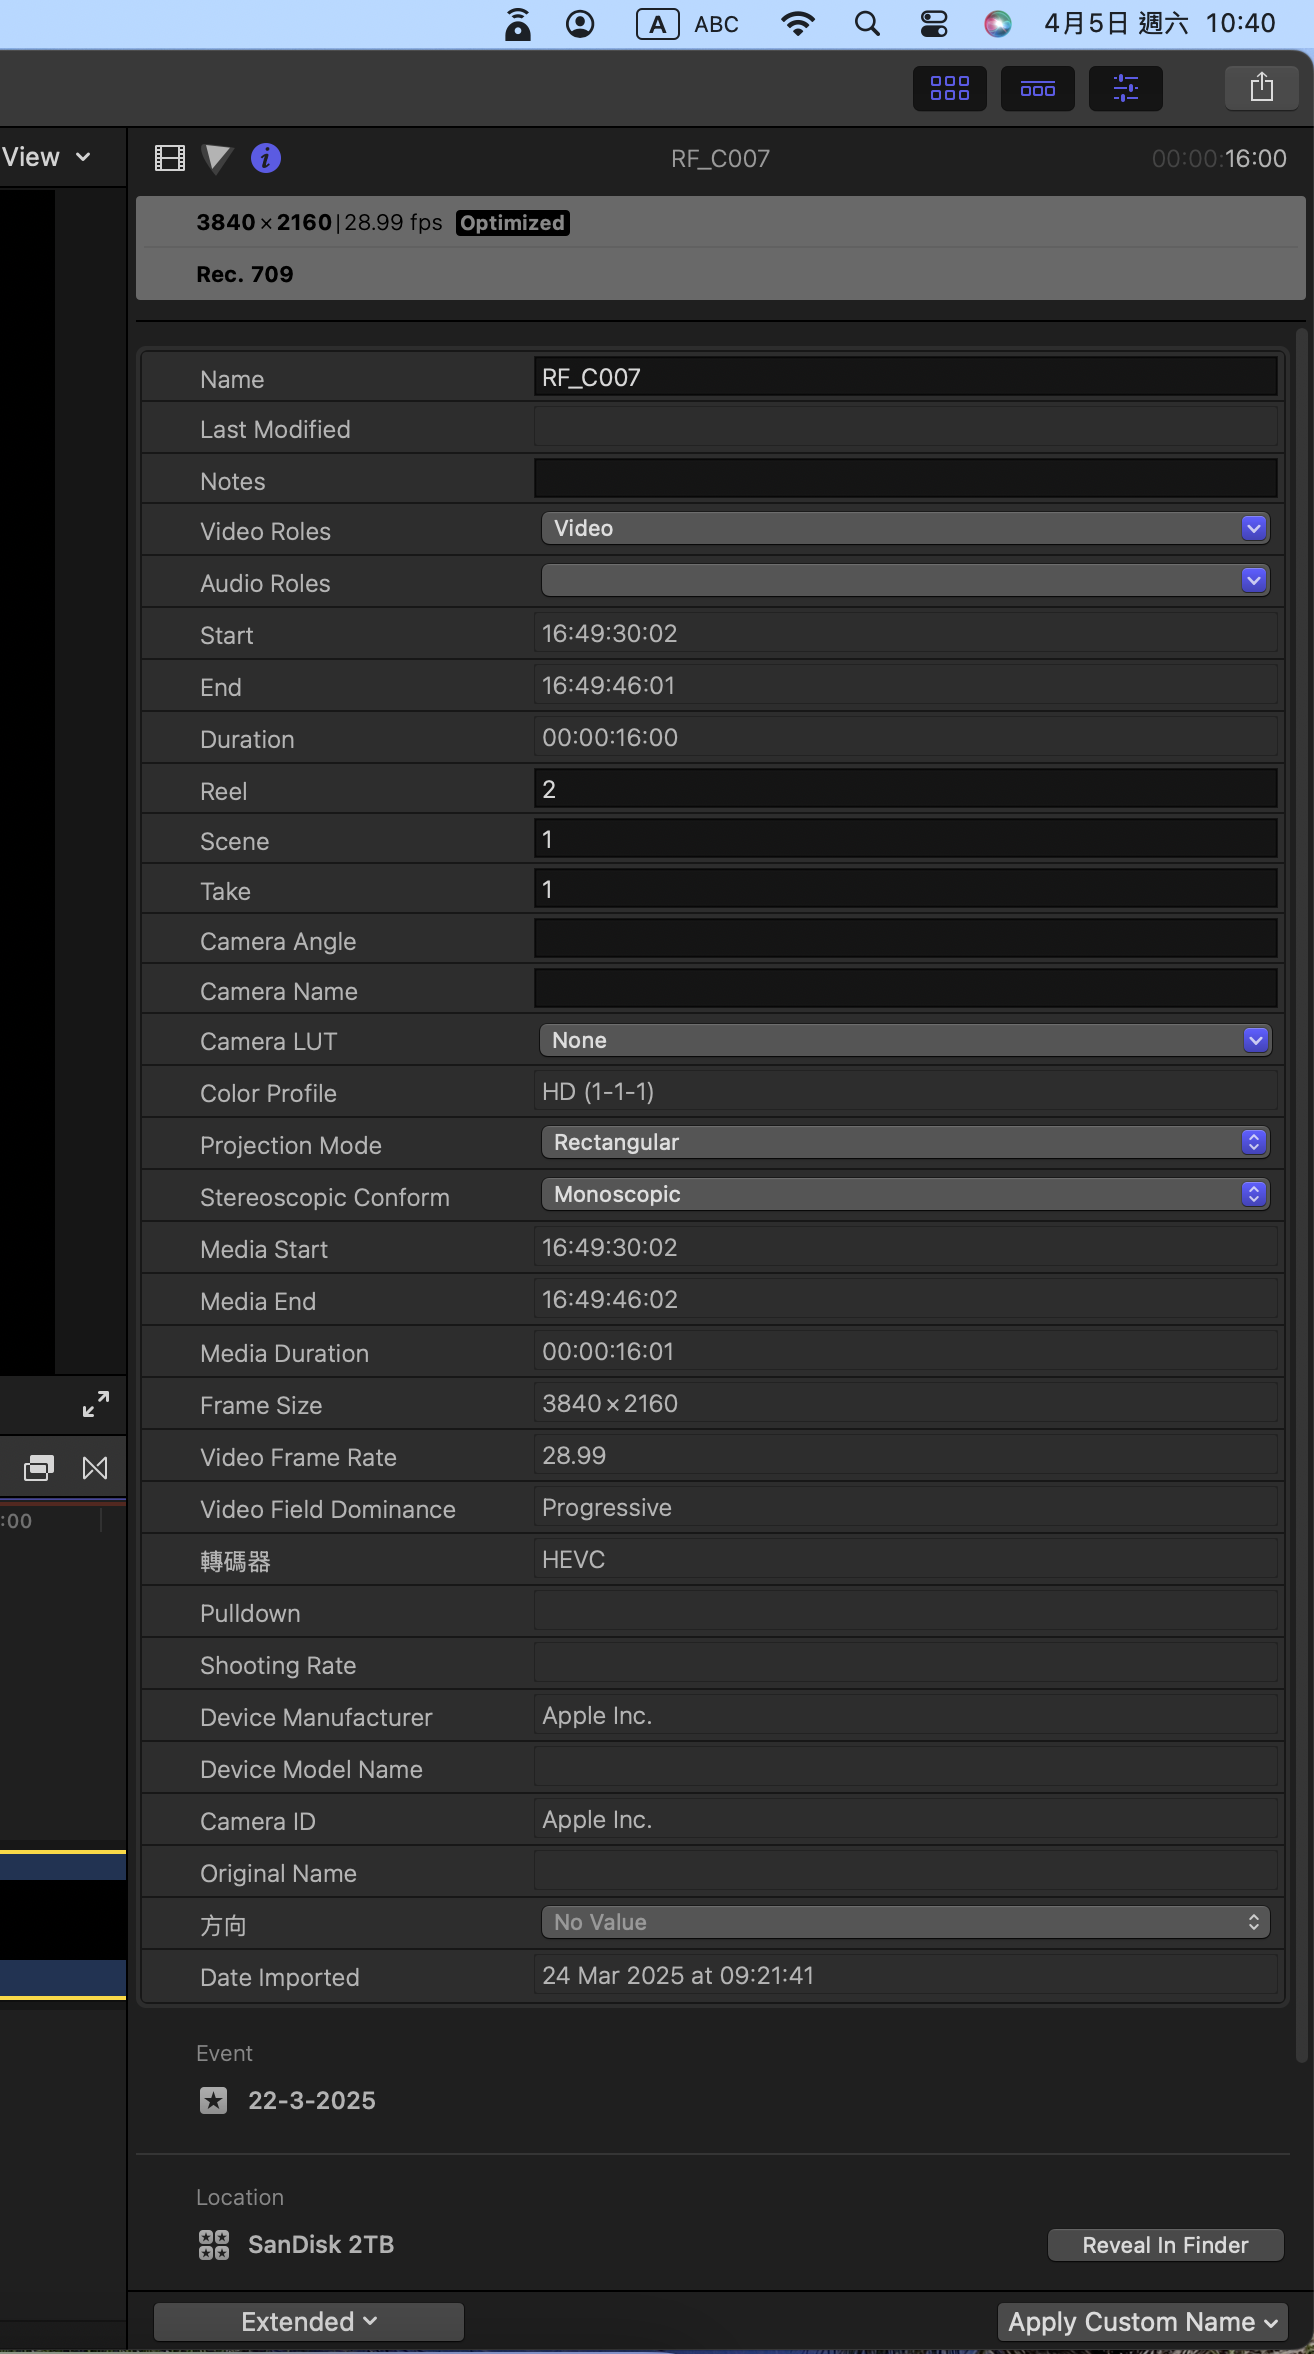Open the macOS Control Center

[934, 24]
